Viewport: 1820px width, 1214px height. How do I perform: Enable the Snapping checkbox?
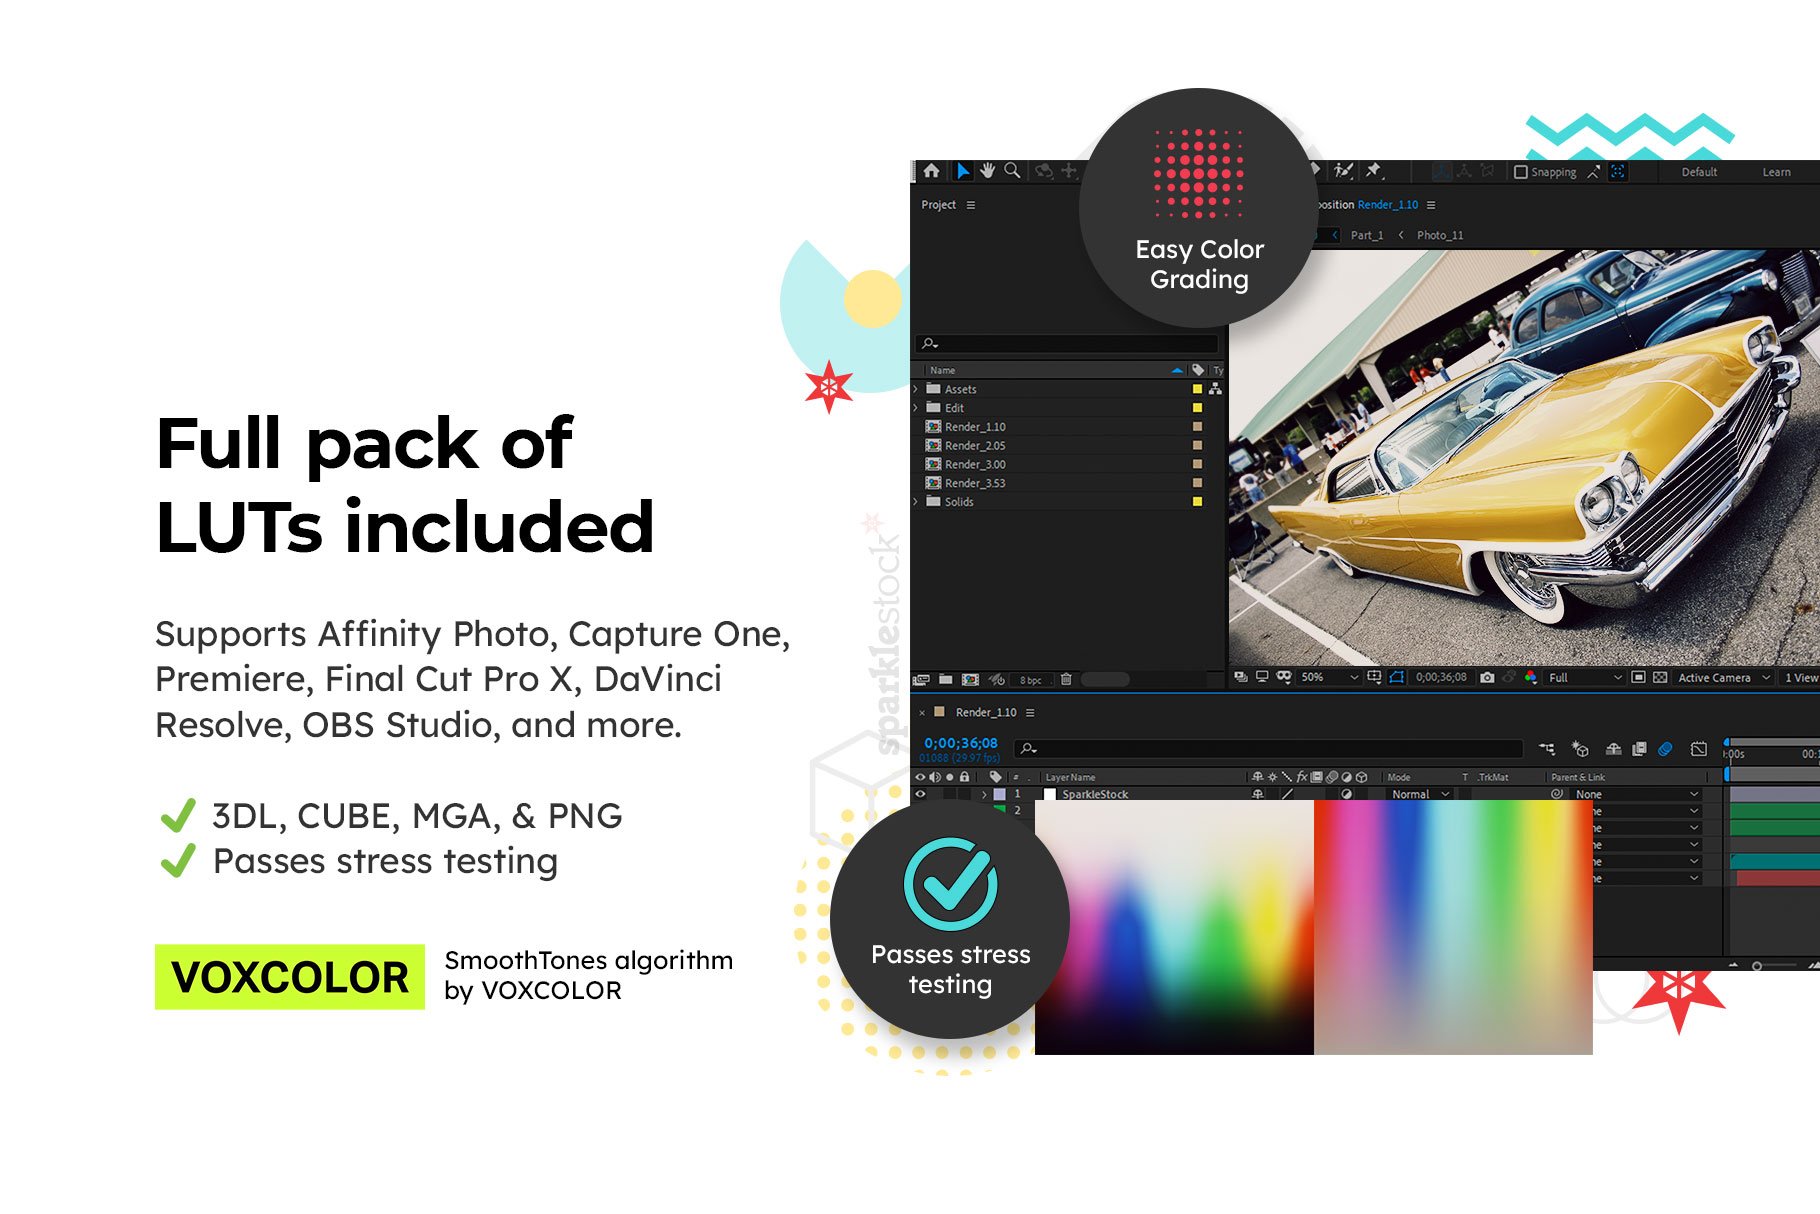(x=1521, y=172)
